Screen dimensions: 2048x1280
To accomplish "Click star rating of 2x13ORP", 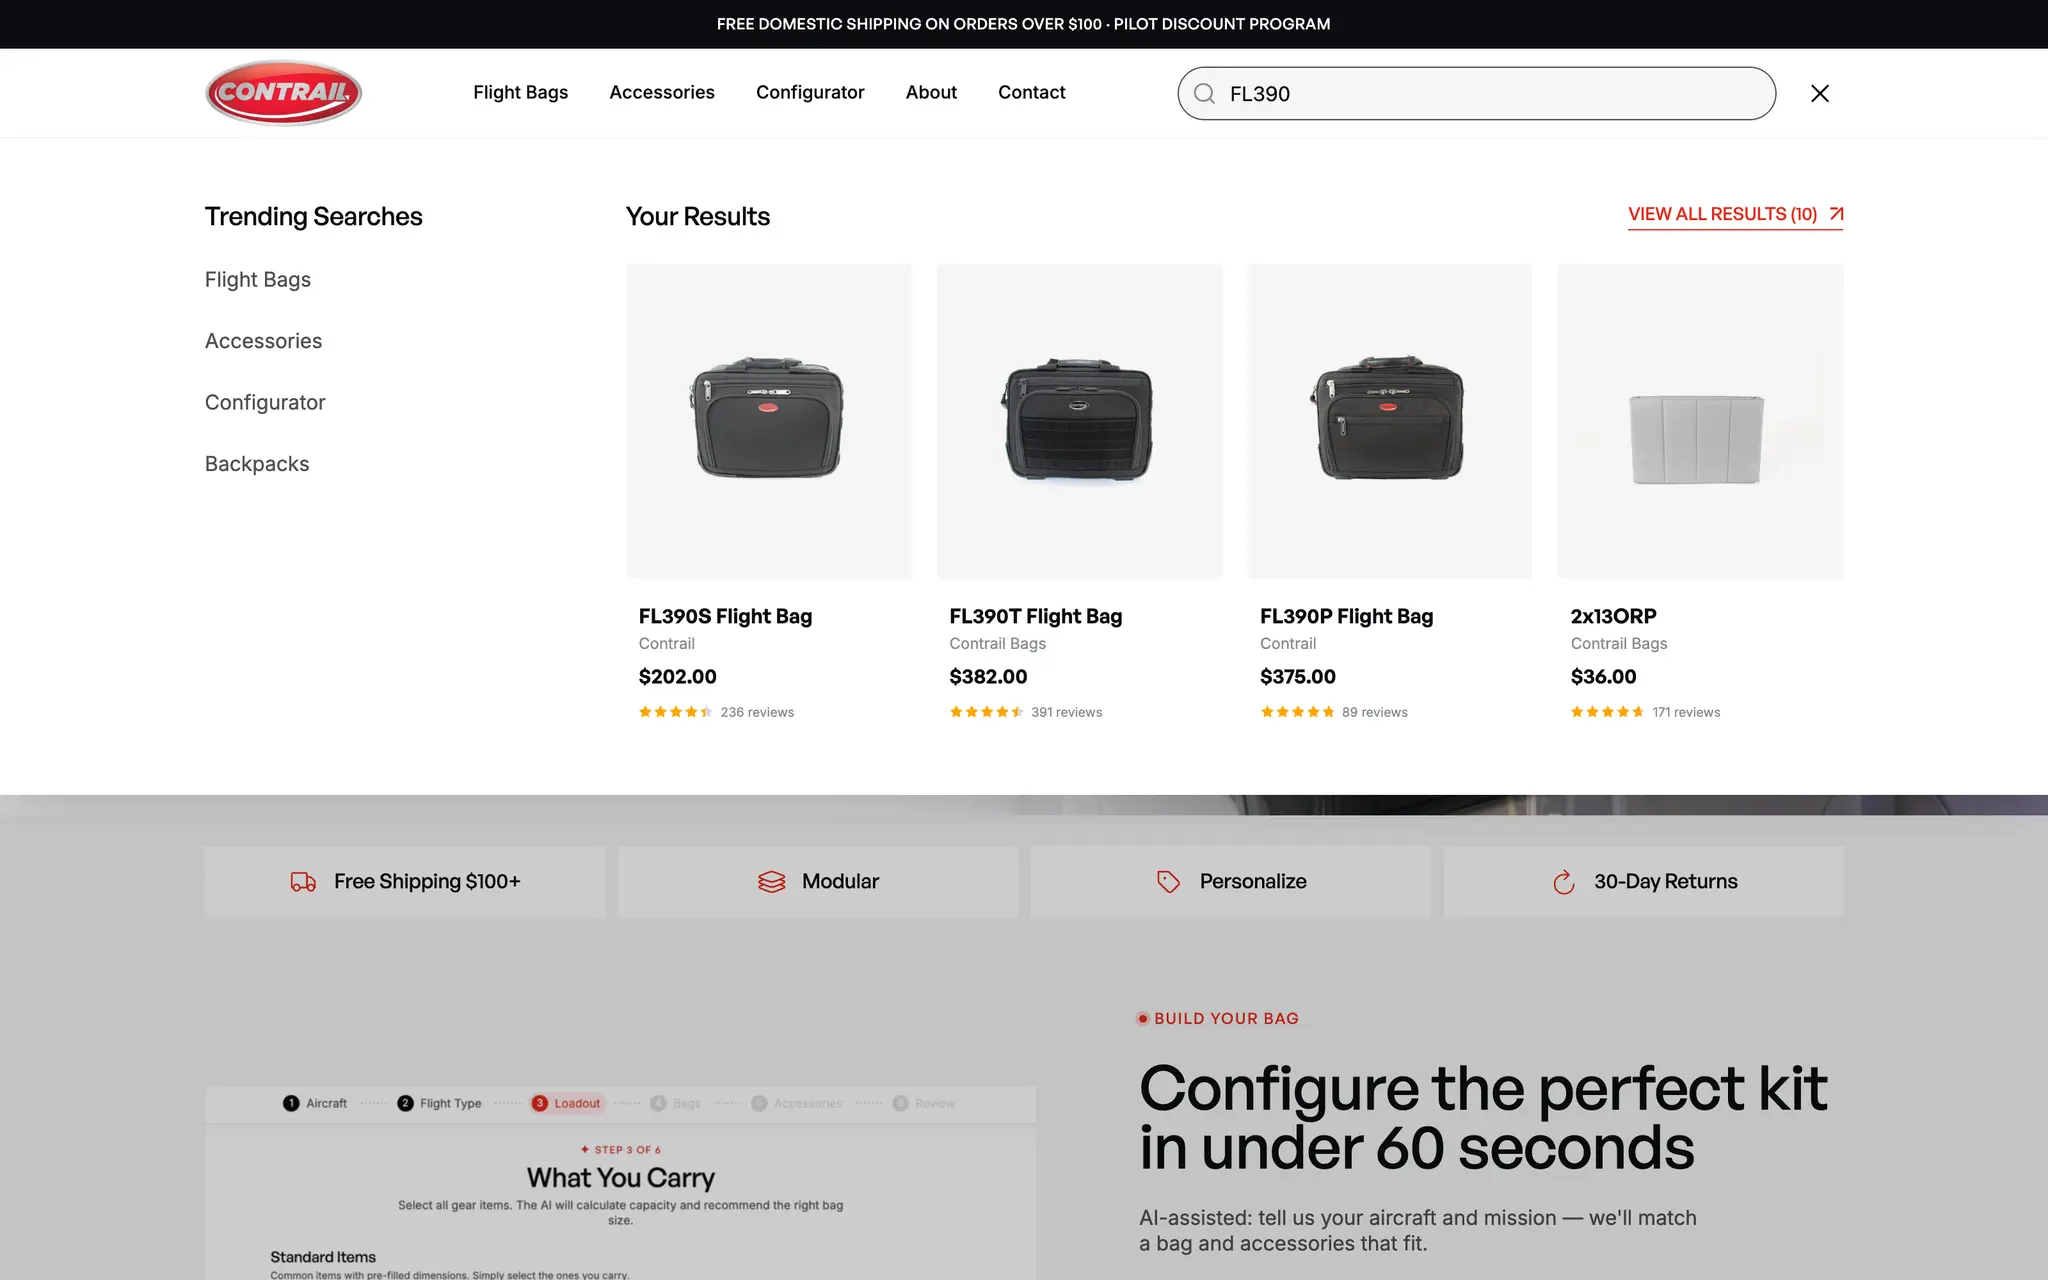I will [x=1608, y=712].
